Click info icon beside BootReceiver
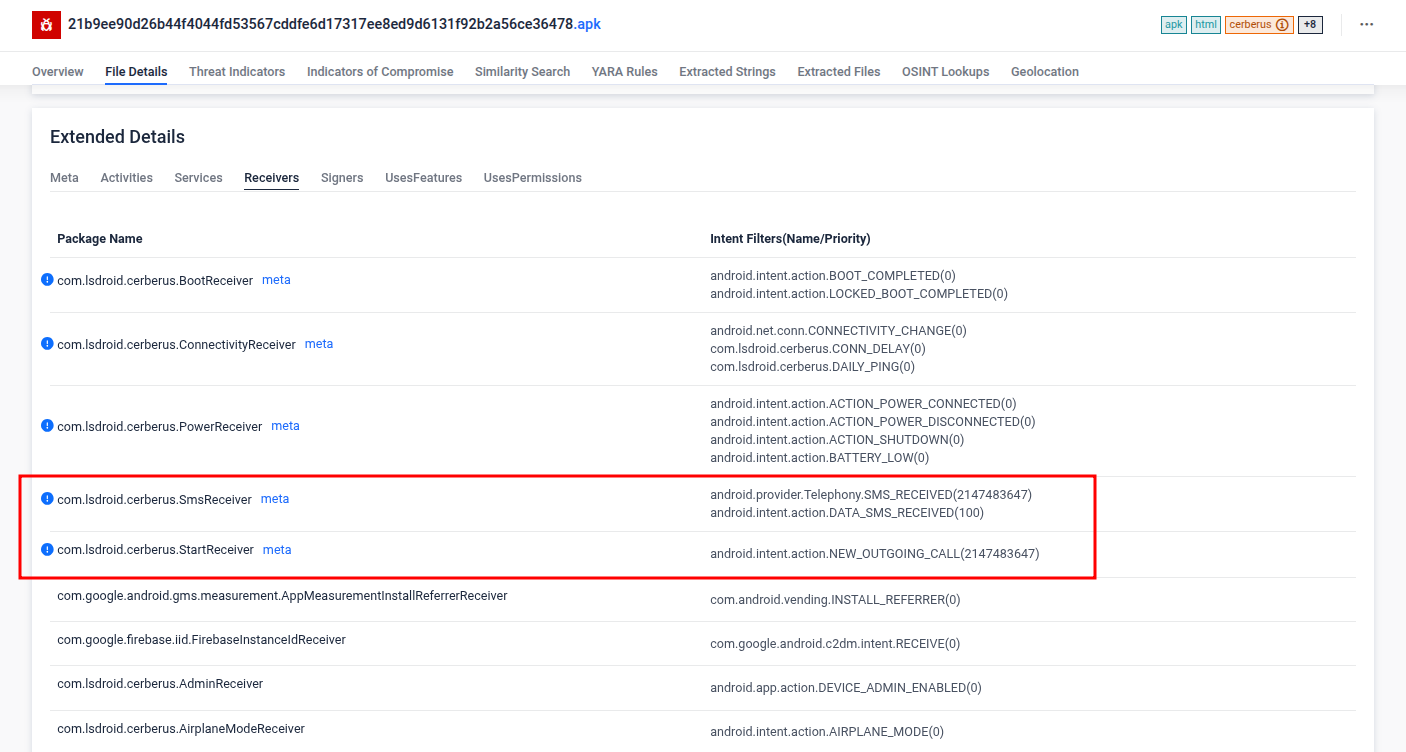This screenshot has width=1406, height=752. coord(47,280)
